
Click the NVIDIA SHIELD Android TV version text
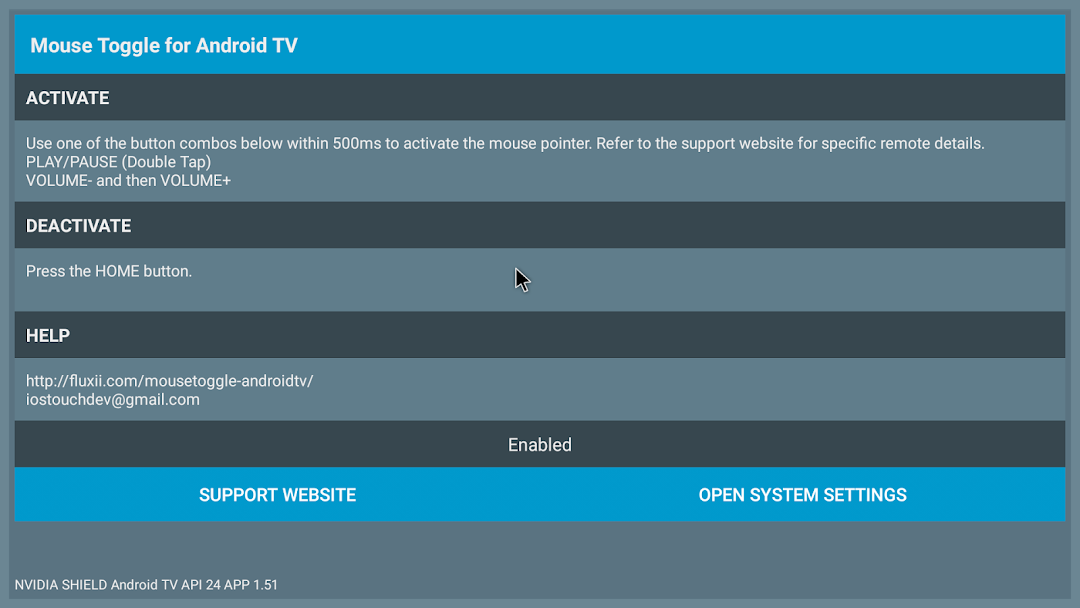click(x=146, y=585)
